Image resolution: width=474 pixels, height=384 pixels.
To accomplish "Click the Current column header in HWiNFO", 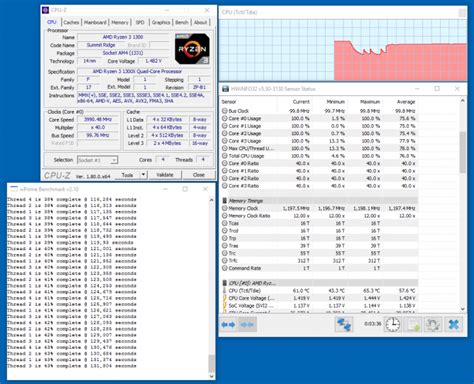I will pyautogui.click(x=301, y=102).
